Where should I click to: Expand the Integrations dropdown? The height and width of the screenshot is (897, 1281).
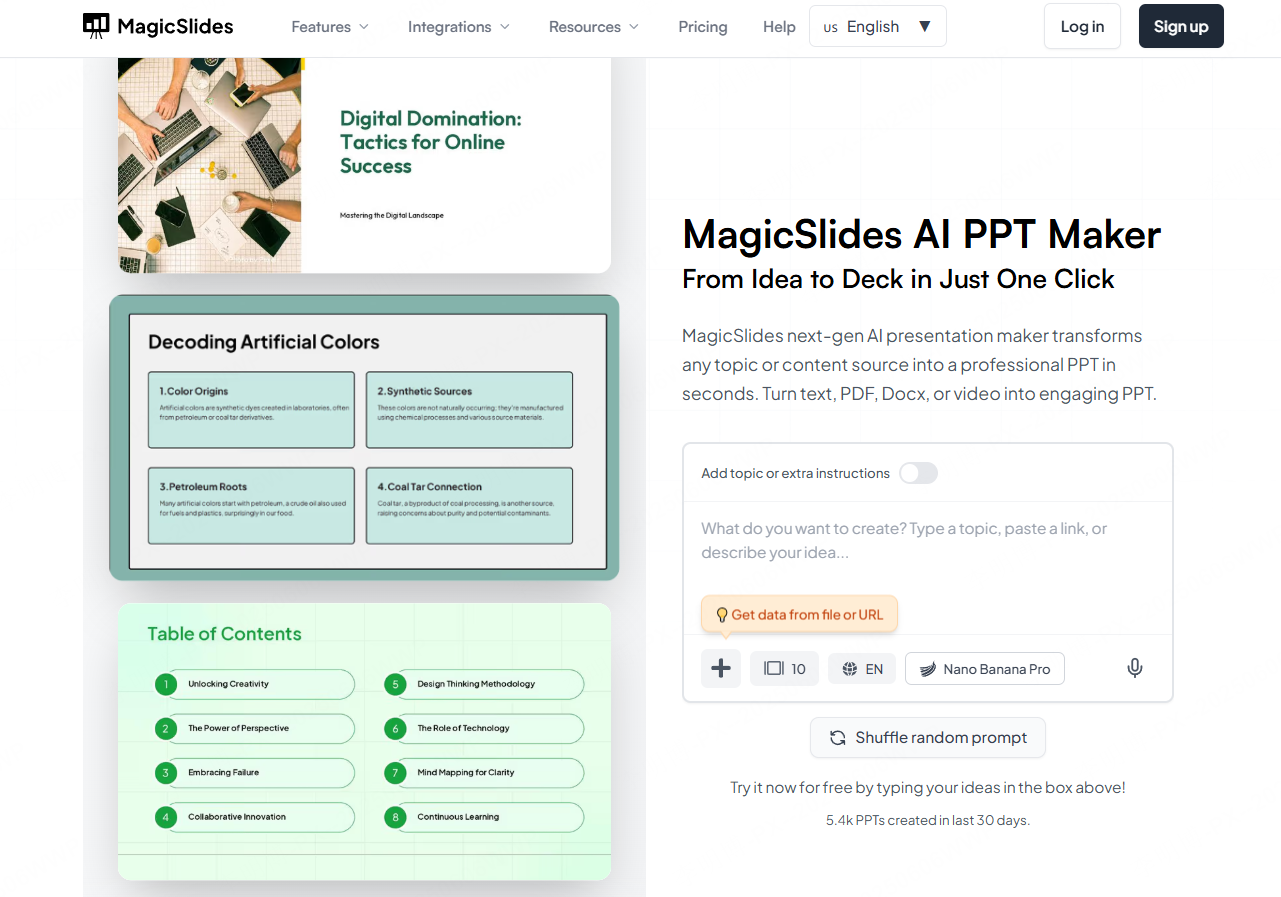click(458, 27)
